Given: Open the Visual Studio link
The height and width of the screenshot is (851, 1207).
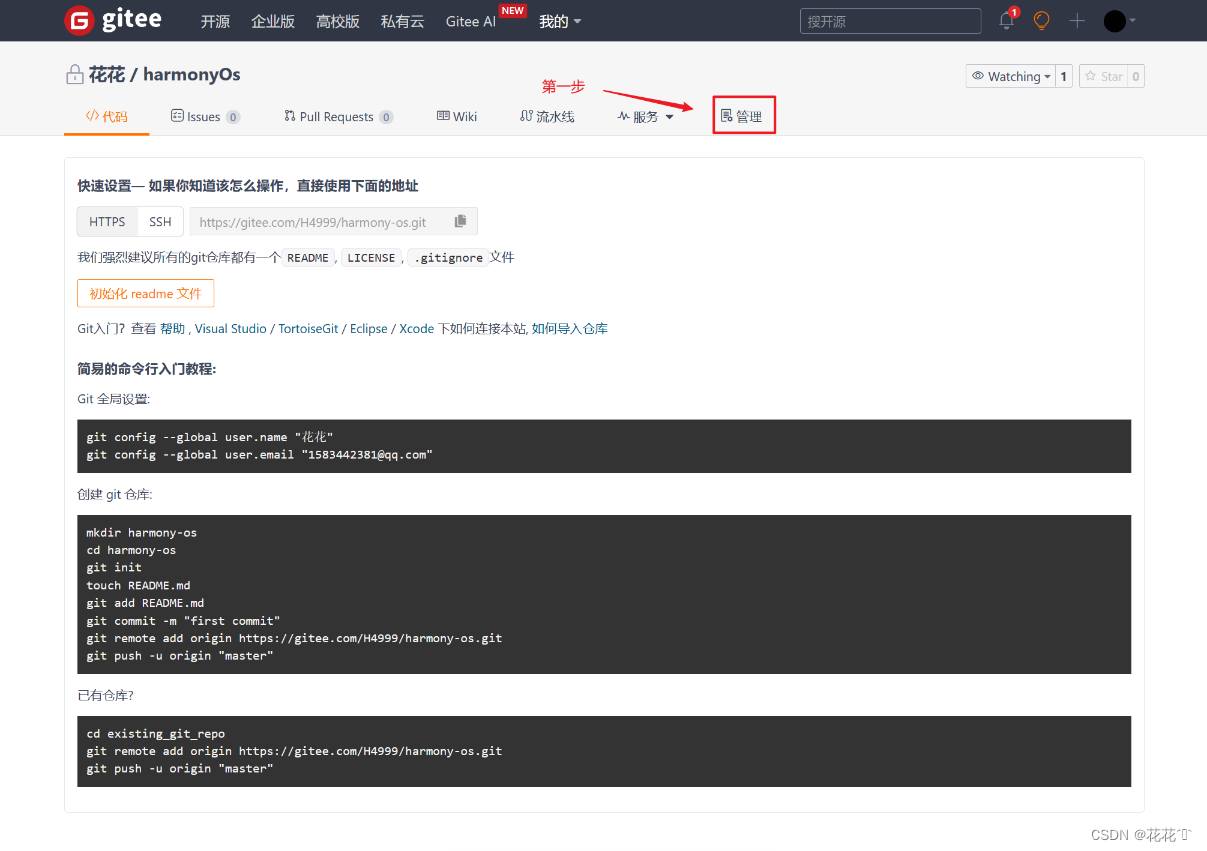Looking at the screenshot, I should point(231,328).
